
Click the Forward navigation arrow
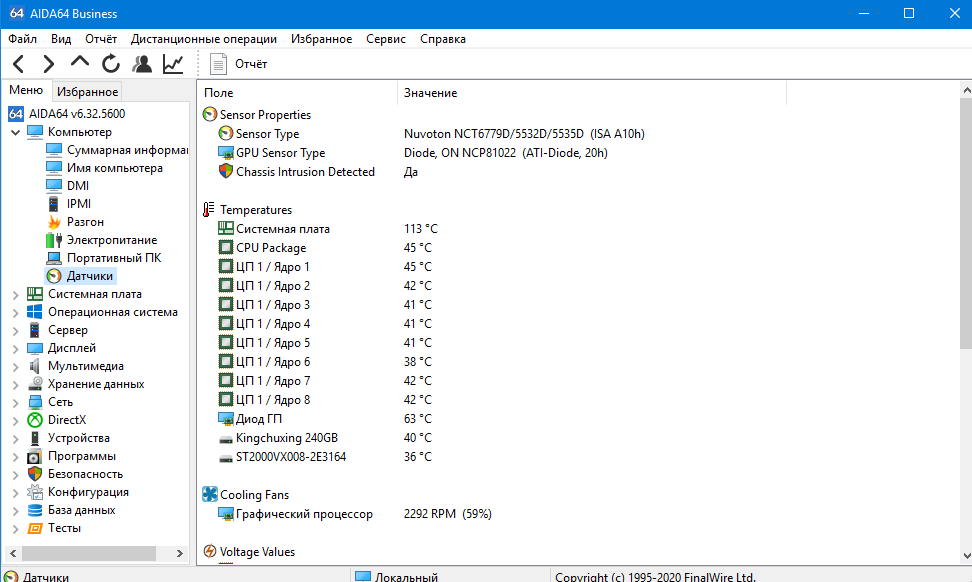pos(48,64)
